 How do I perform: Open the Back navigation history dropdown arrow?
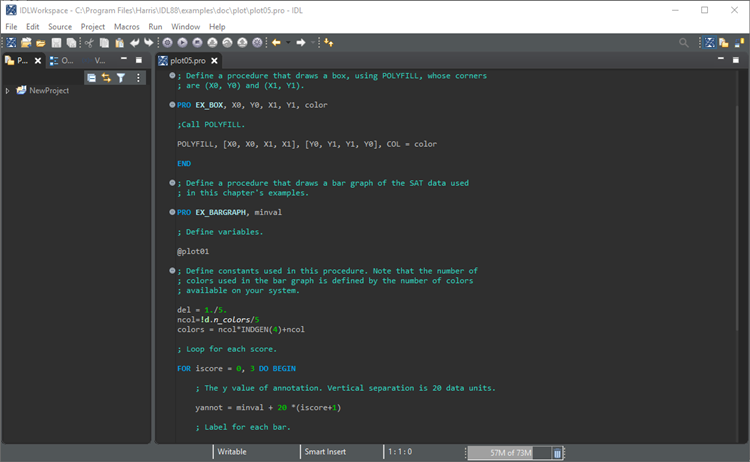click(x=289, y=43)
